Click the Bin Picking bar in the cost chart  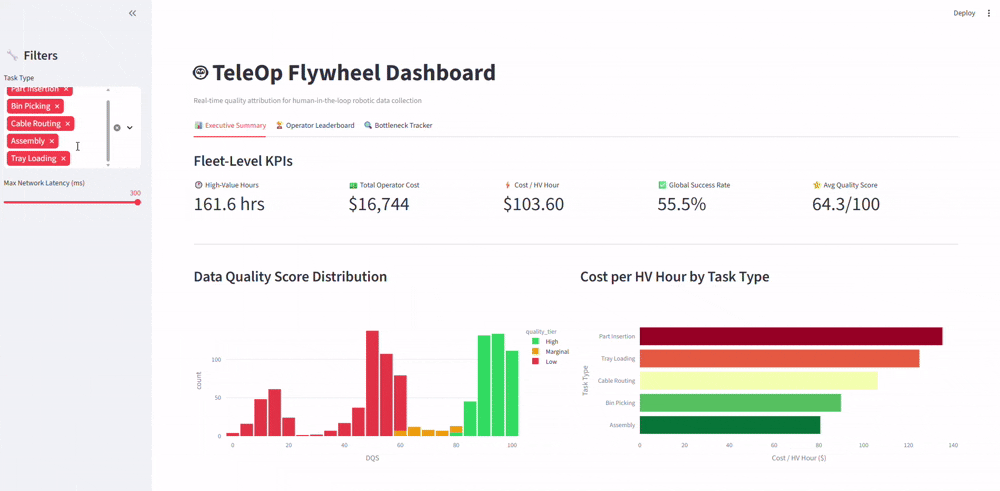pyautogui.click(x=740, y=403)
